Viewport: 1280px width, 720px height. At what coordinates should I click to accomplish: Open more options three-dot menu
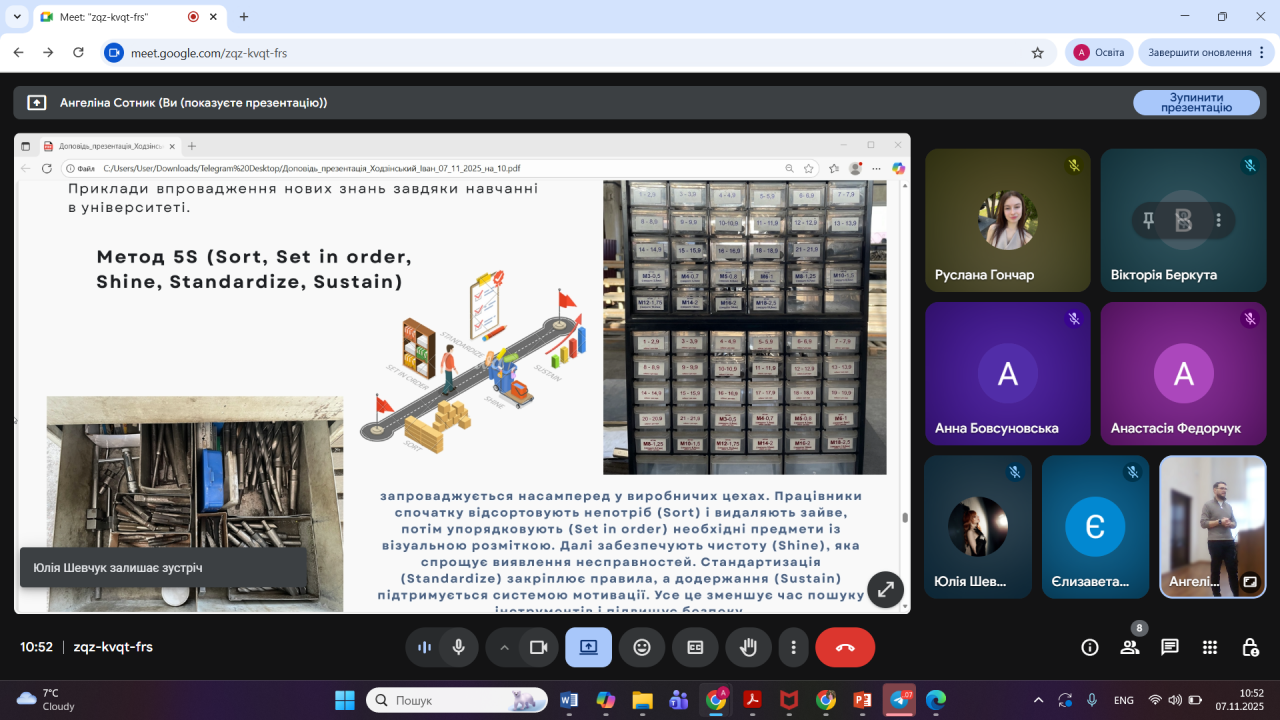tap(793, 647)
